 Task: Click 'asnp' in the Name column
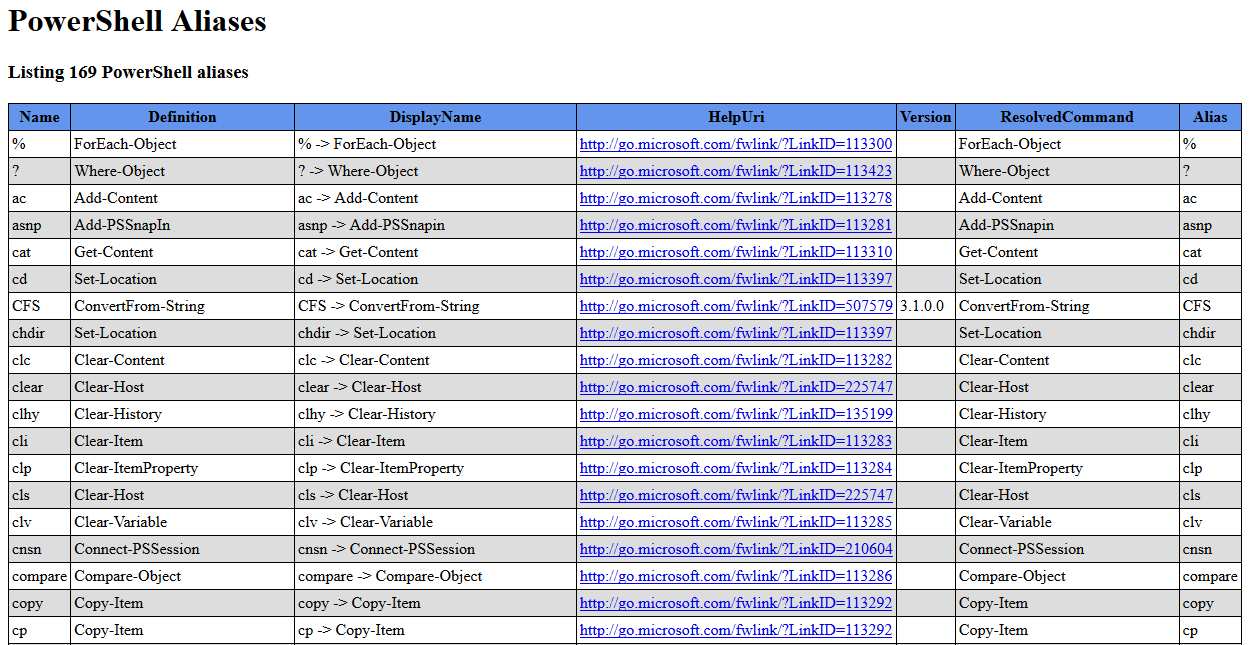tap(27, 225)
